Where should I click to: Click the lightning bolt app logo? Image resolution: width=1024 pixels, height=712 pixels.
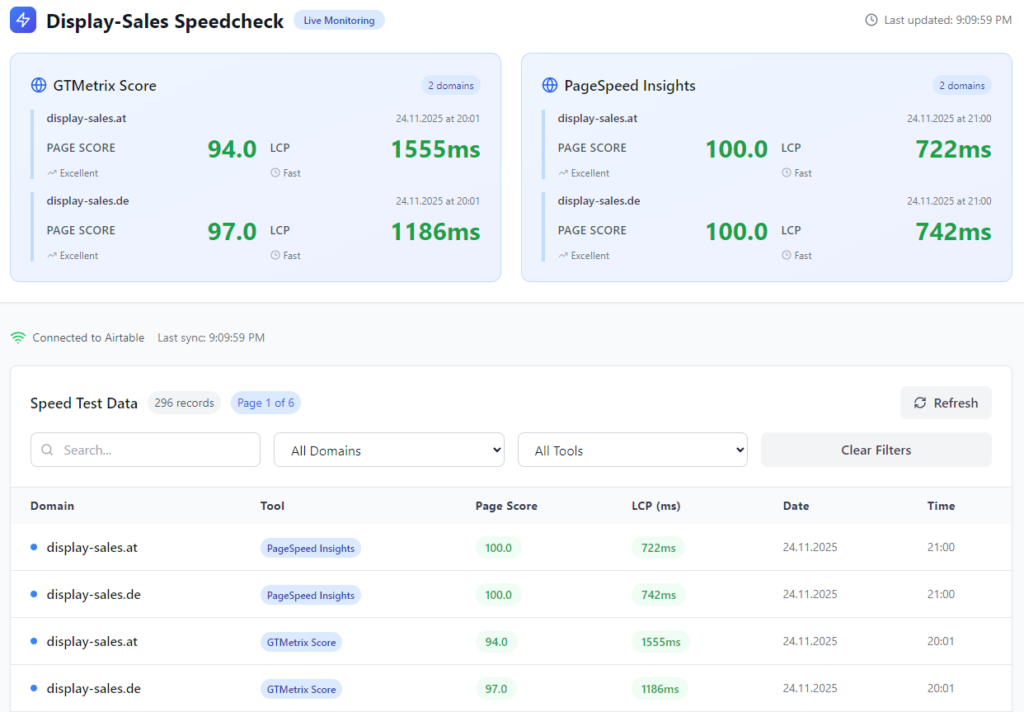[x=23, y=20]
